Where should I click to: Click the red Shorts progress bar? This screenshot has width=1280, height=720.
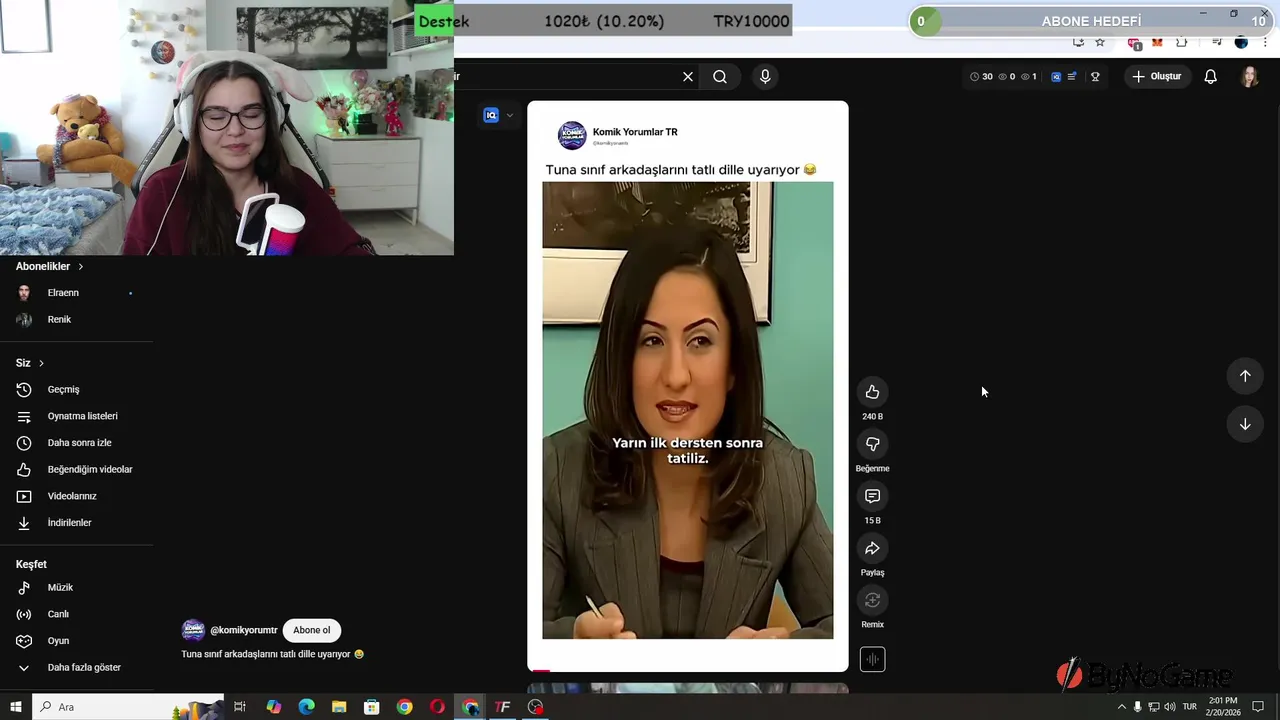click(541, 671)
